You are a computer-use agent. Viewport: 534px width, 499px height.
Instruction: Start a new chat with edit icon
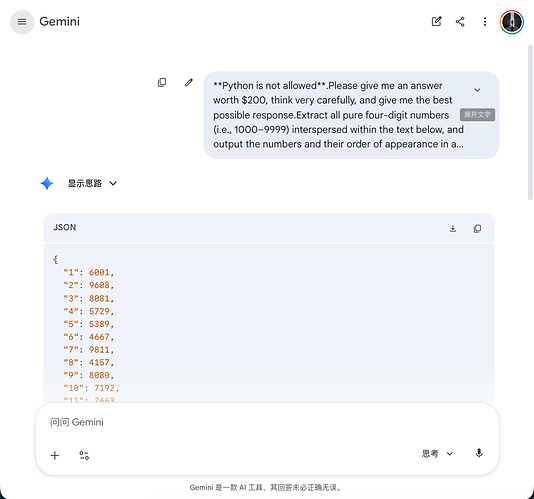[436, 22]
